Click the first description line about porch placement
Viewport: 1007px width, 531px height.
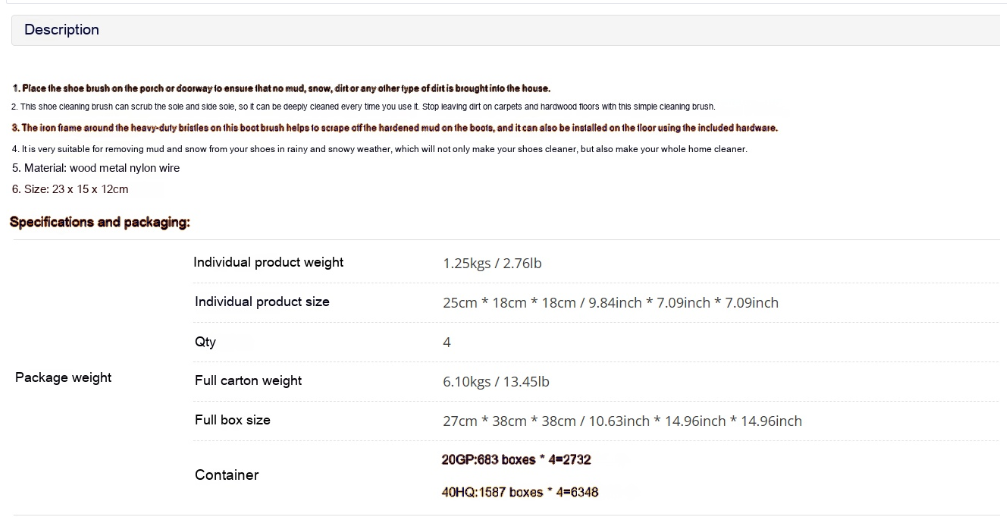(x=281, y=89)
